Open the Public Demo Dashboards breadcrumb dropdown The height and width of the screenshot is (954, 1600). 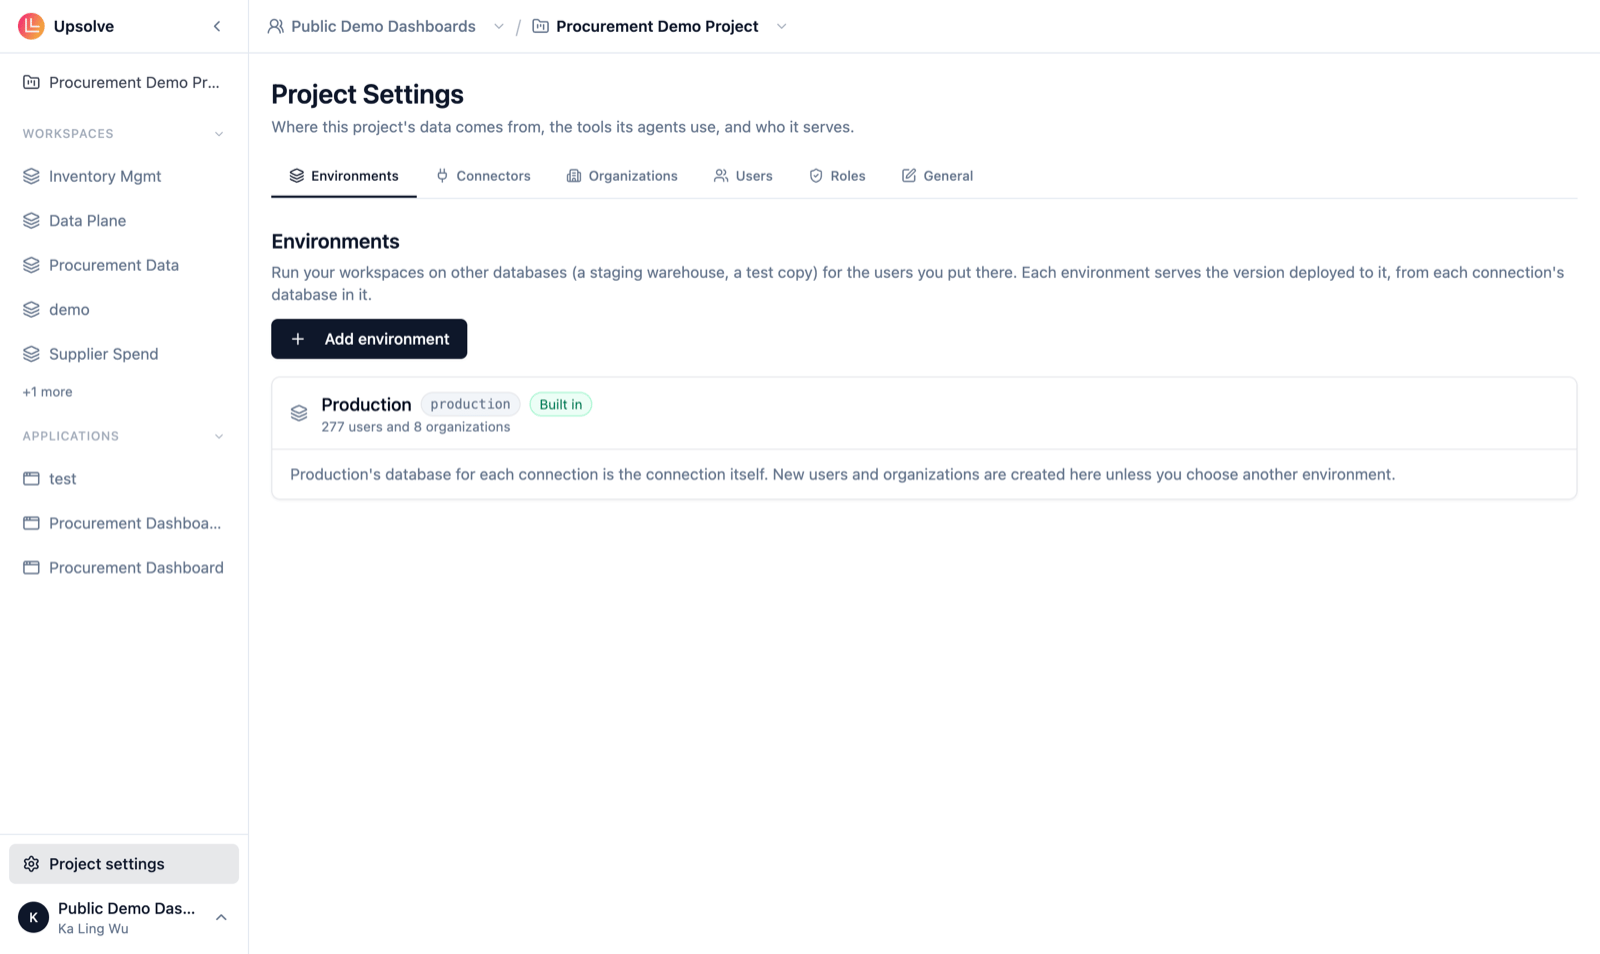[498, 26]
